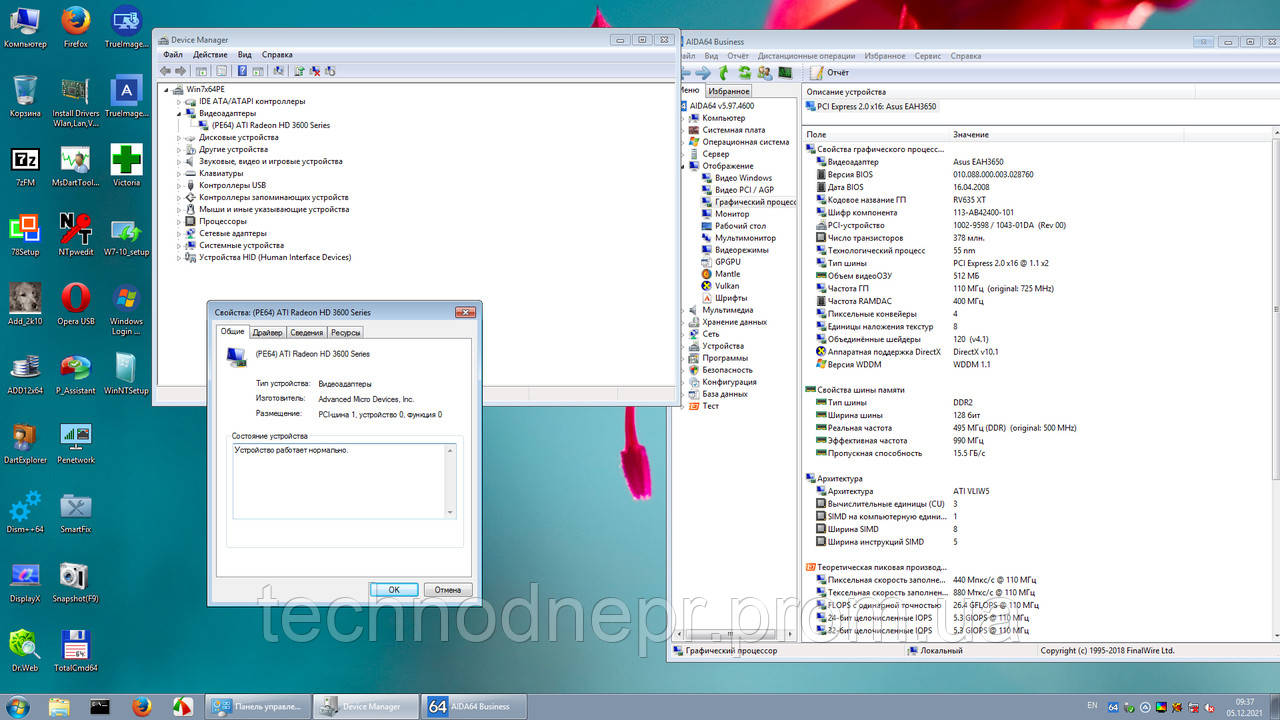Open Справка menu in Device Manager
Image resolution: width=1280 pixels, height=720 pixels.
277,55
